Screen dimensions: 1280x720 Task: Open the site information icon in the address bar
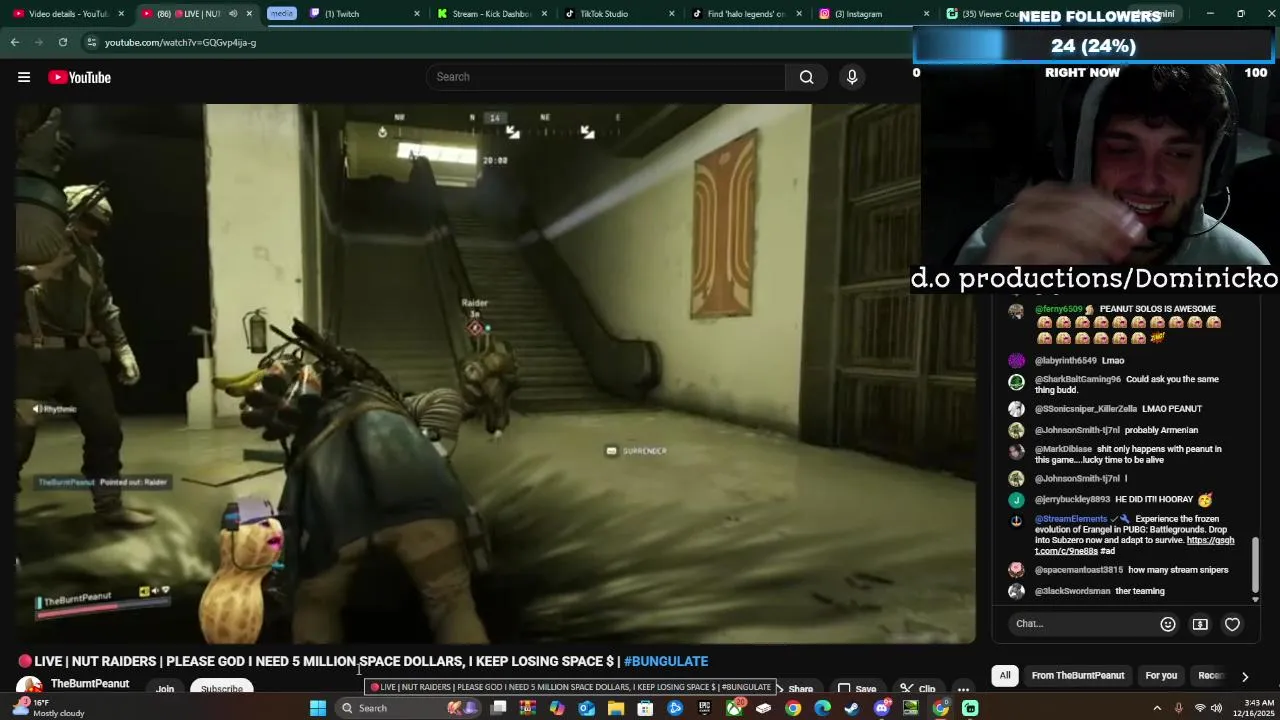coord(91,42)
